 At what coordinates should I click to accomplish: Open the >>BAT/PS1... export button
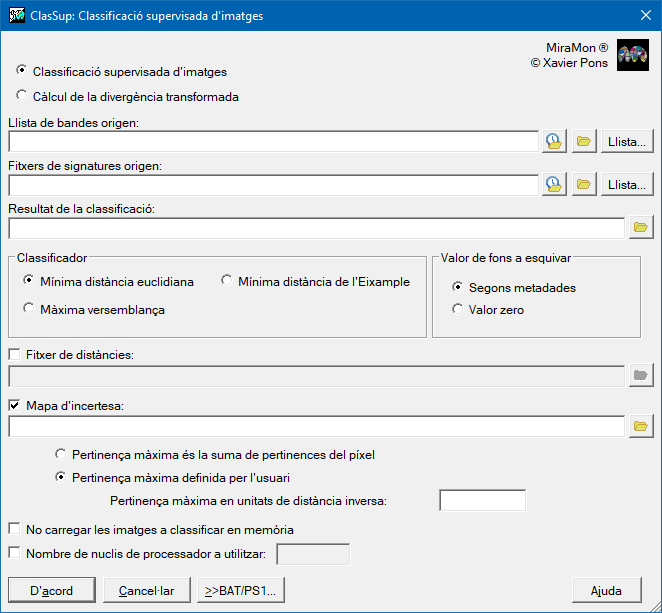241,590
